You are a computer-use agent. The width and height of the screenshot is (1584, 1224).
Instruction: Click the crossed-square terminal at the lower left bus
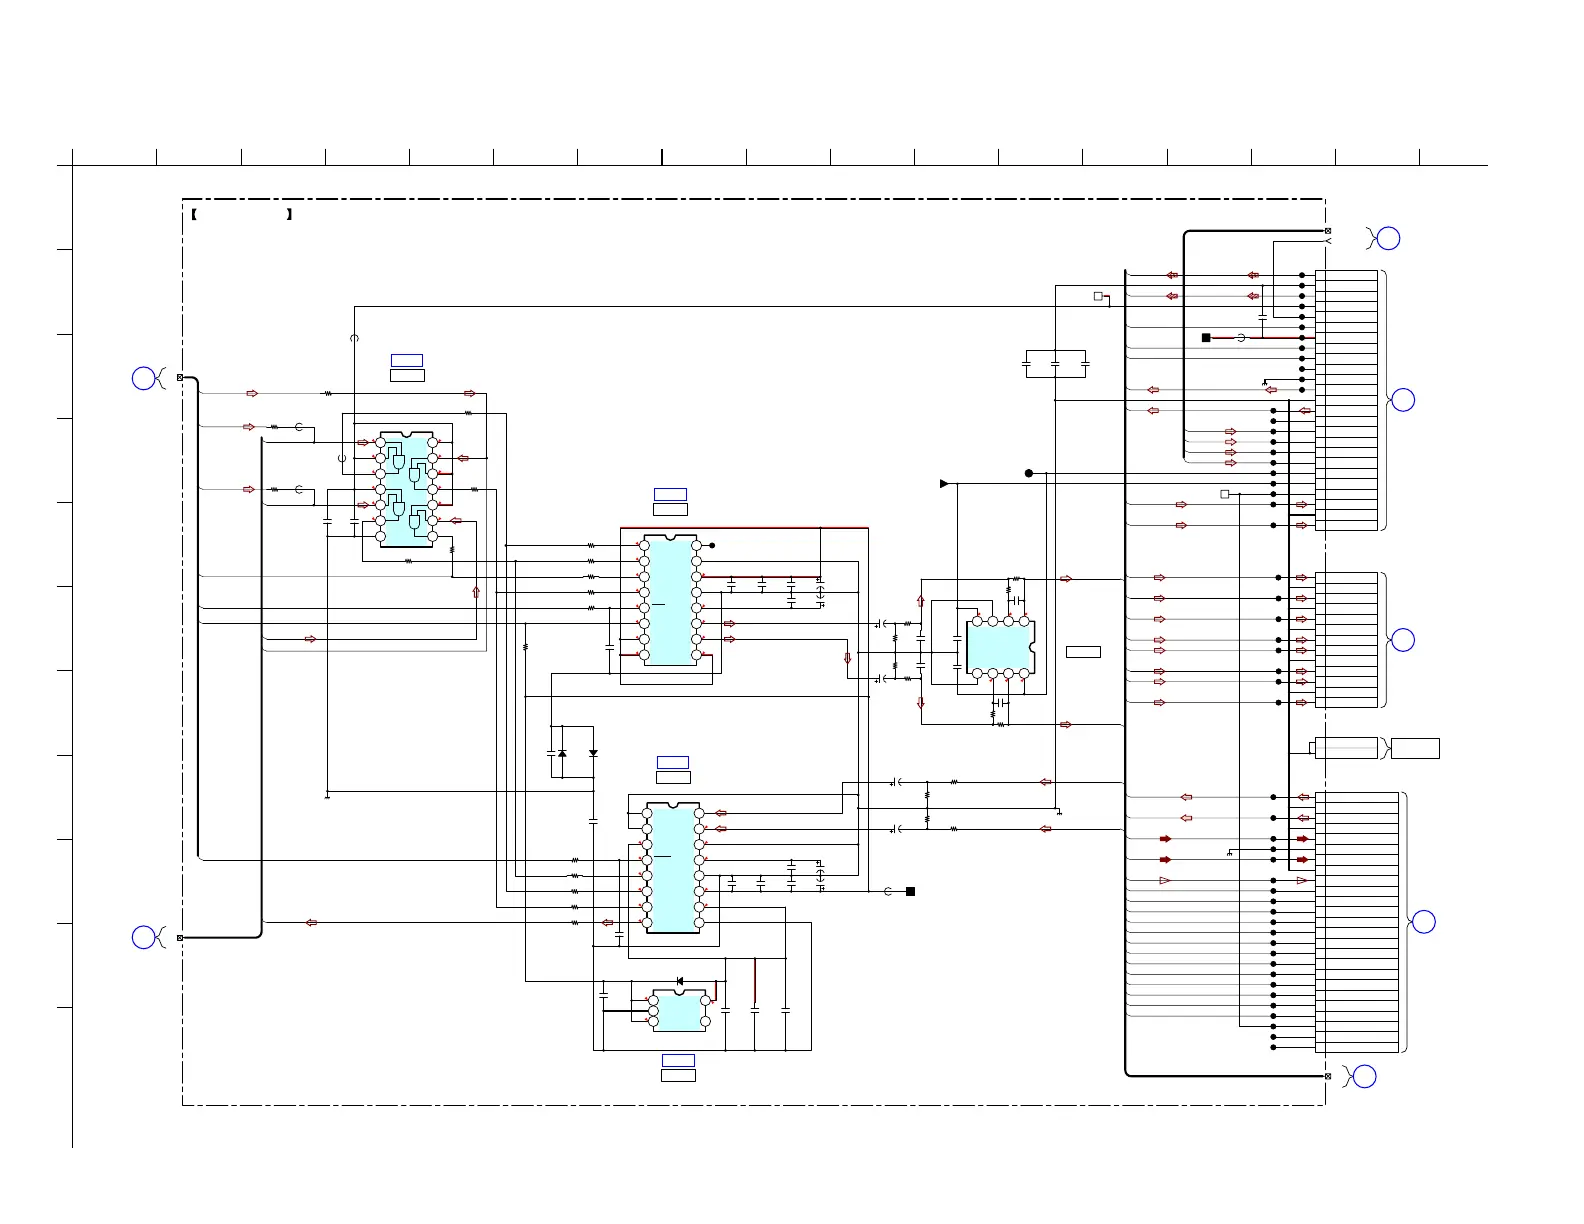pyautogui.click(x=180, y=937)
